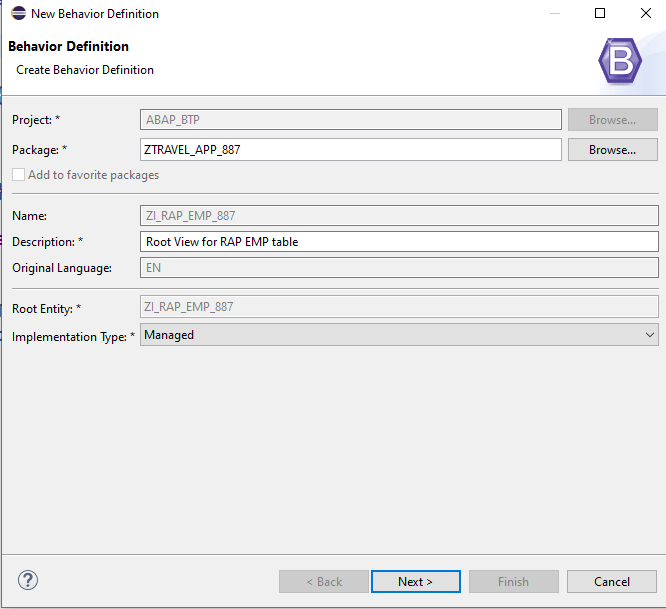Screen dimensions: 666x609
Task: Click the Browse button next to Project
Action: pyautogui.click(x=612, y=120)
